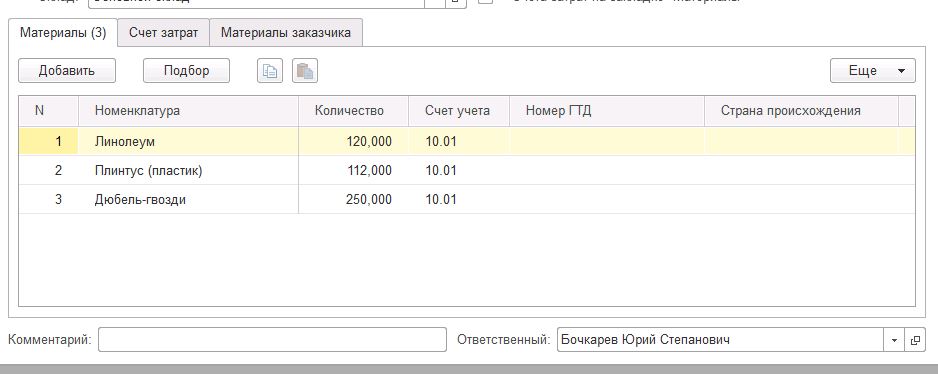
Task: Click the Количество column header
Action: pyautogui.click(x=354, y=111)
